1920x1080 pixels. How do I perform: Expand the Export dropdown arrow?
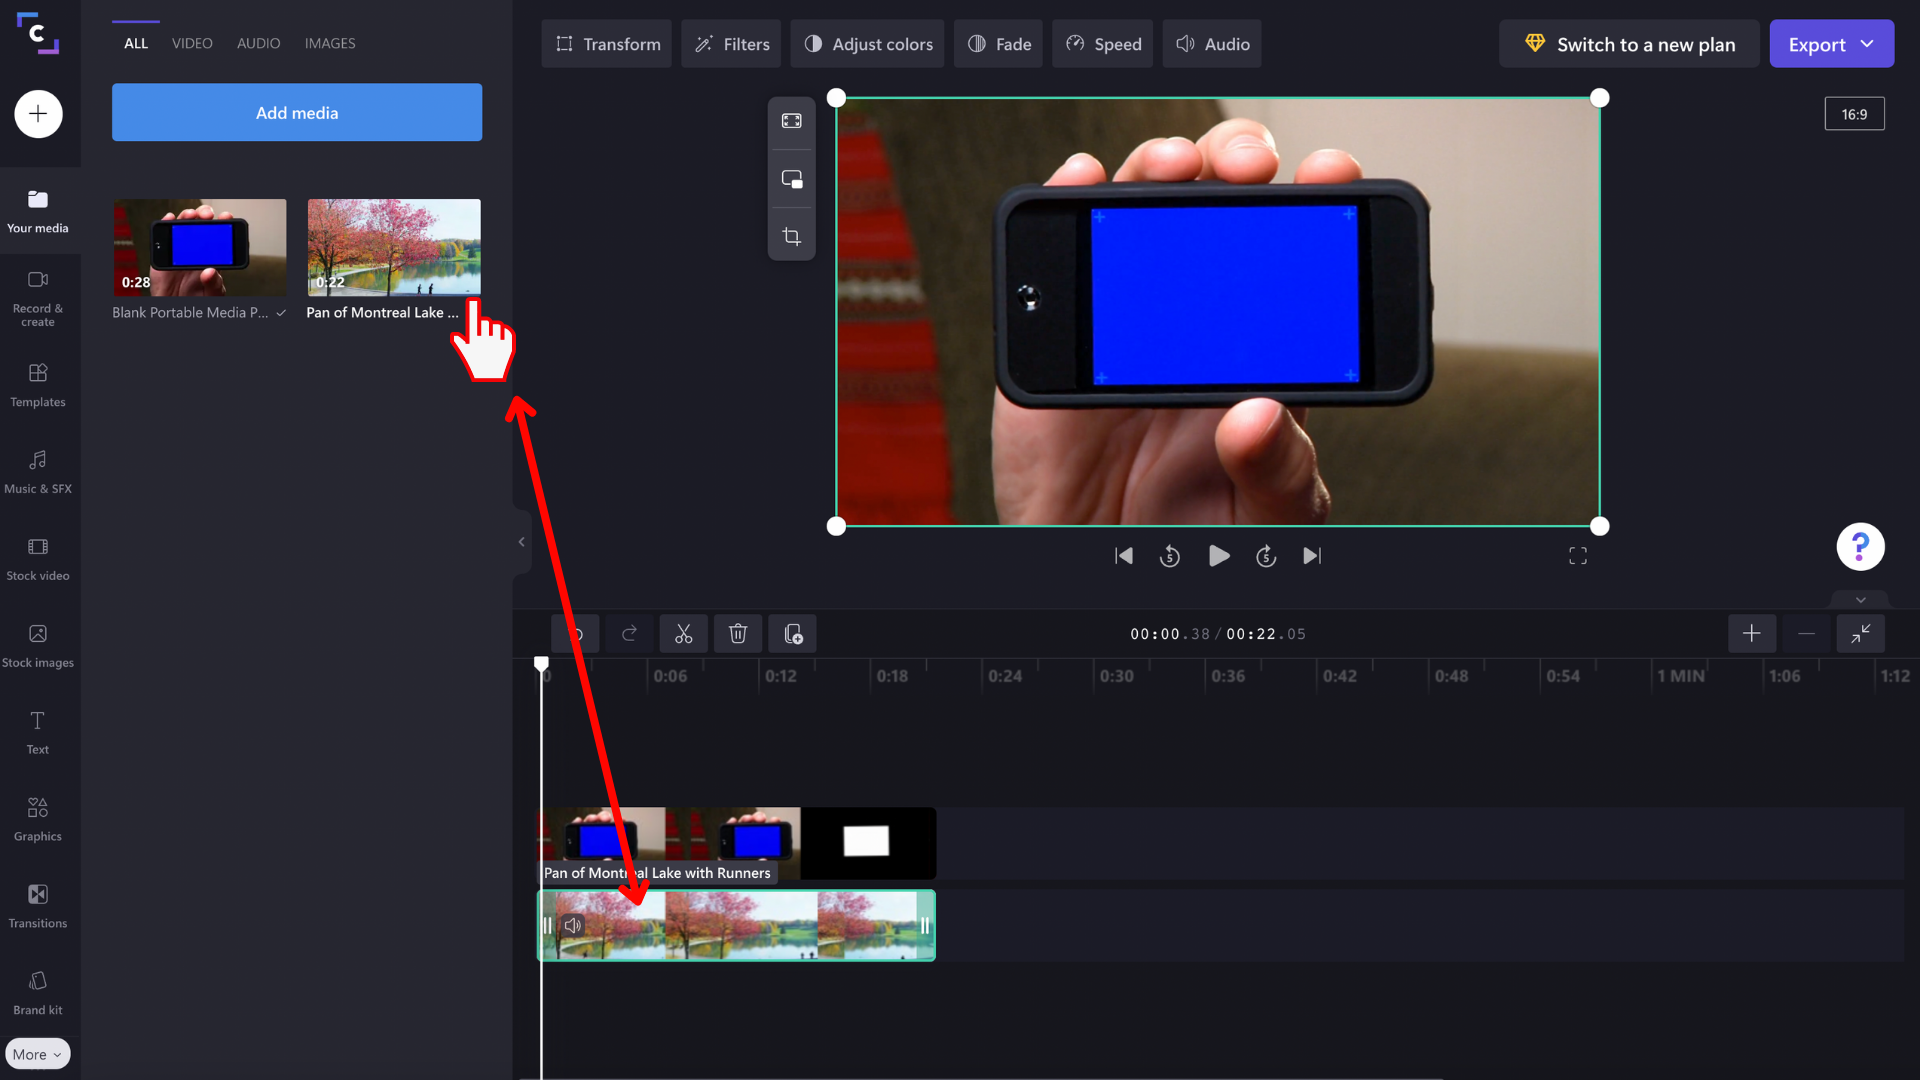[x=1865, y=44]
